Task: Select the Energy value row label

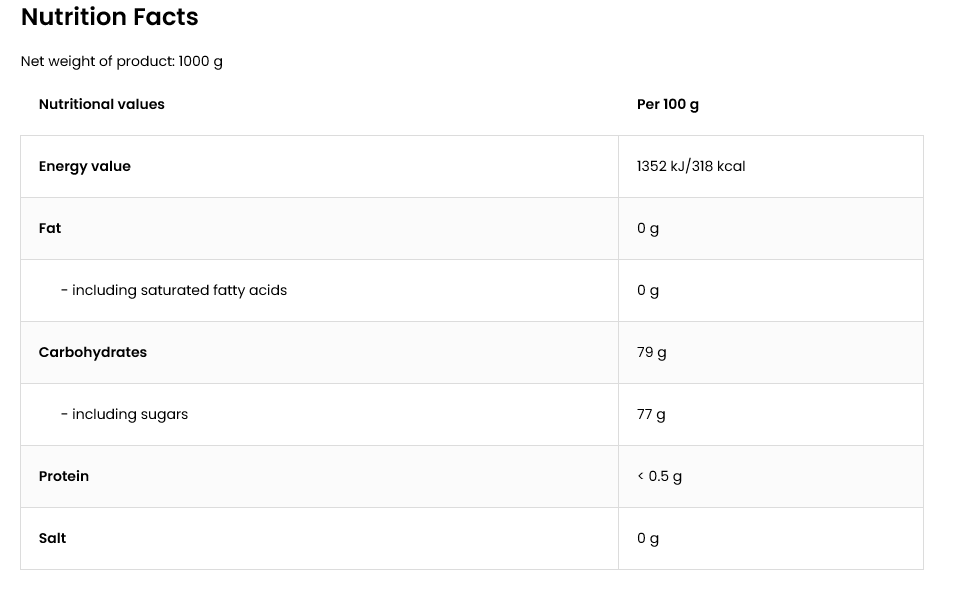Action: 85,167
